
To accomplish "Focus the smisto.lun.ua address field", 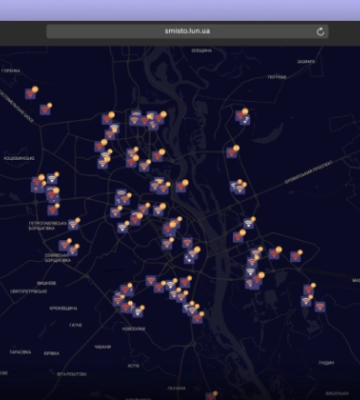I will click(x=187, y=31).
